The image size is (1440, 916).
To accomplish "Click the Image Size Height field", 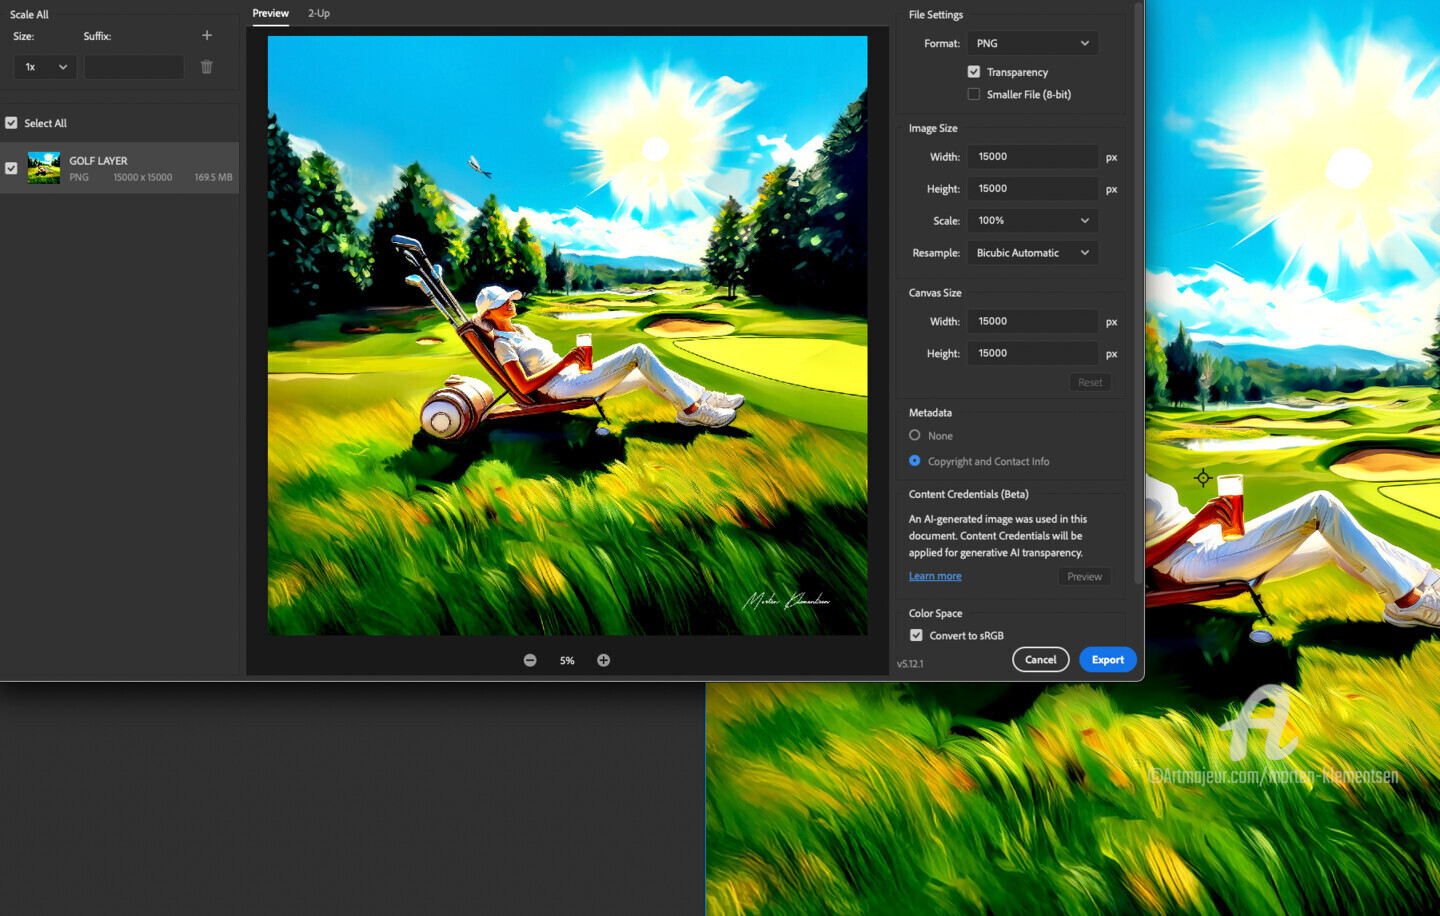I will click(x=1032, y=189).
